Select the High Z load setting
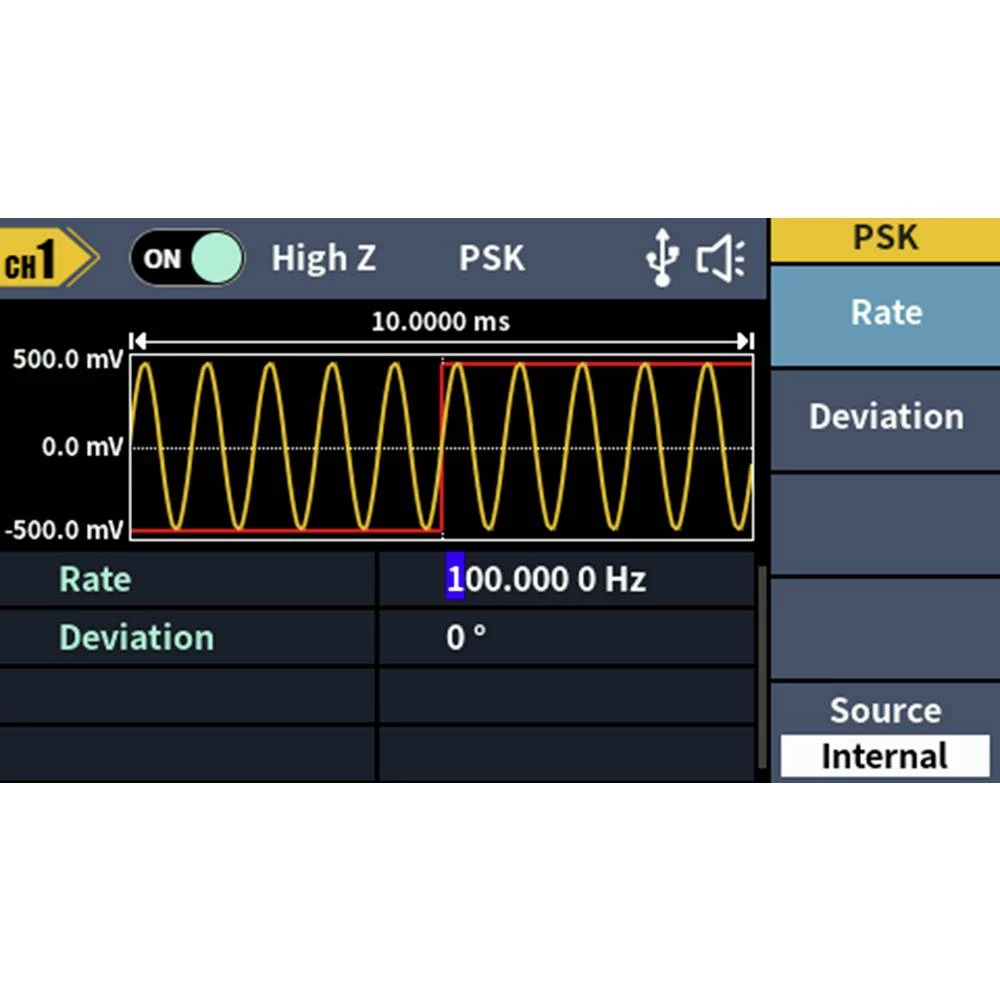The width and height of the screenshot is (1000, 1000). (x=323, y=259)
